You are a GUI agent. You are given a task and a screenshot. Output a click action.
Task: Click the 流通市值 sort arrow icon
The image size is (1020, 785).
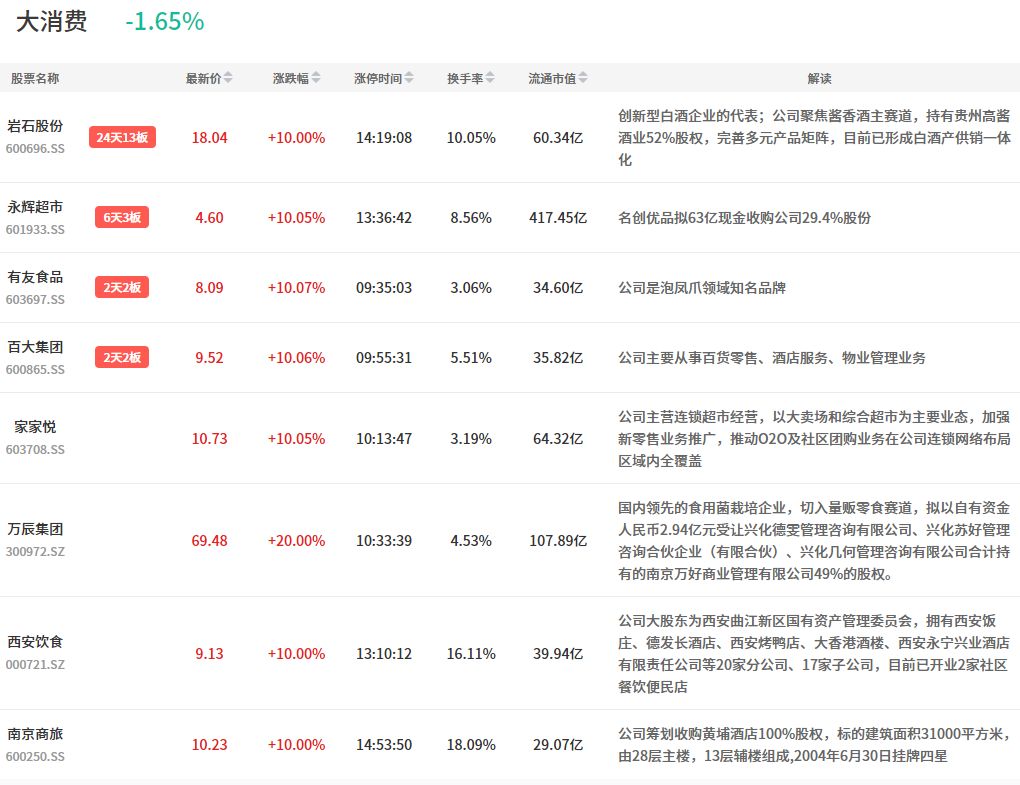point(583,78)
